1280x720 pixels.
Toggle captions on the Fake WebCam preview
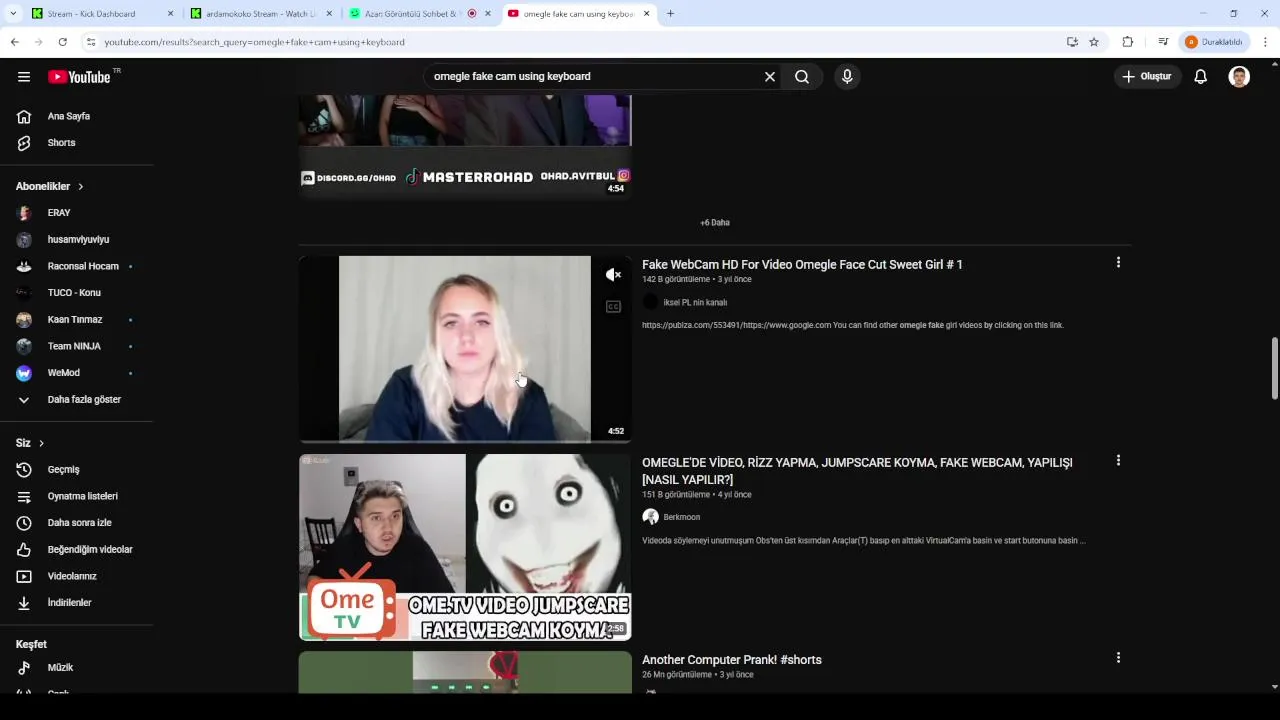point(613,306)
